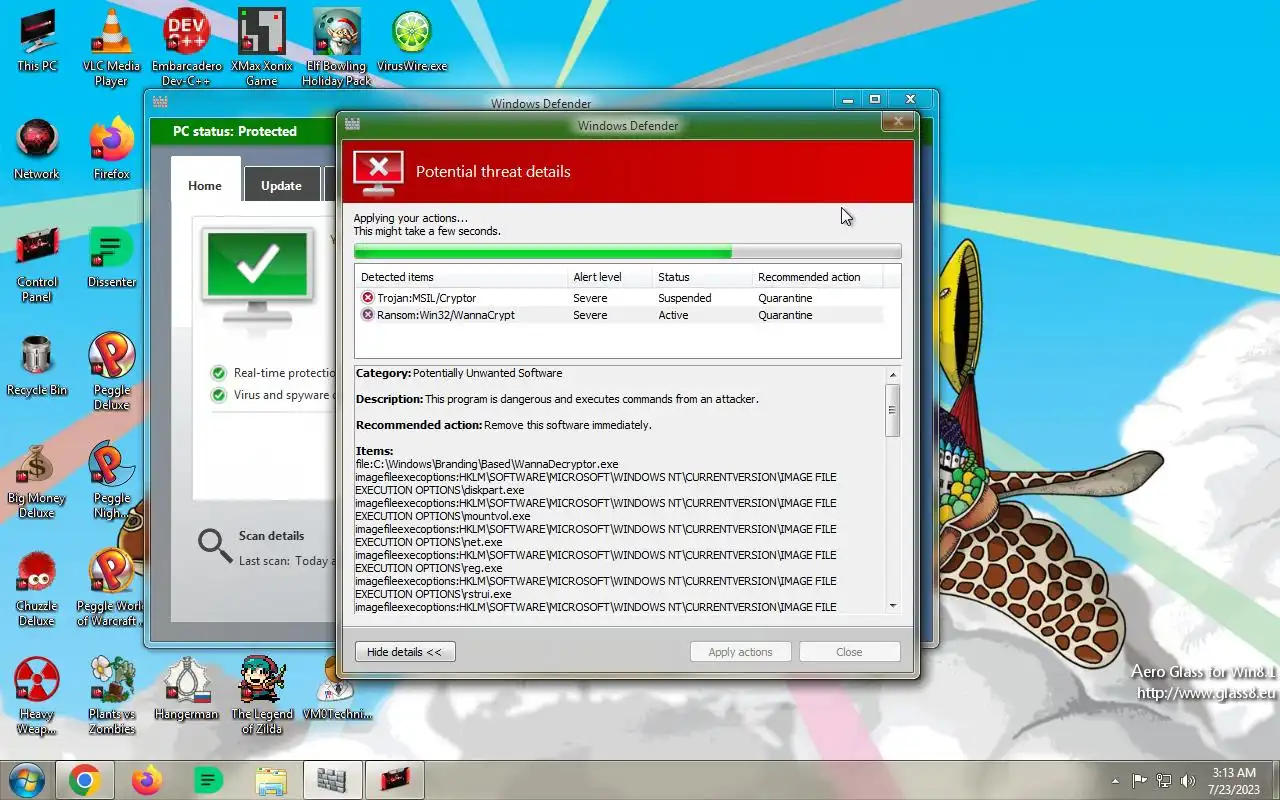This screenshot has width=1280, height=800.
Task: Open Elf Bowling Holiday Pack shortcut
Action: pyautogui.click(x=337, y=47)
